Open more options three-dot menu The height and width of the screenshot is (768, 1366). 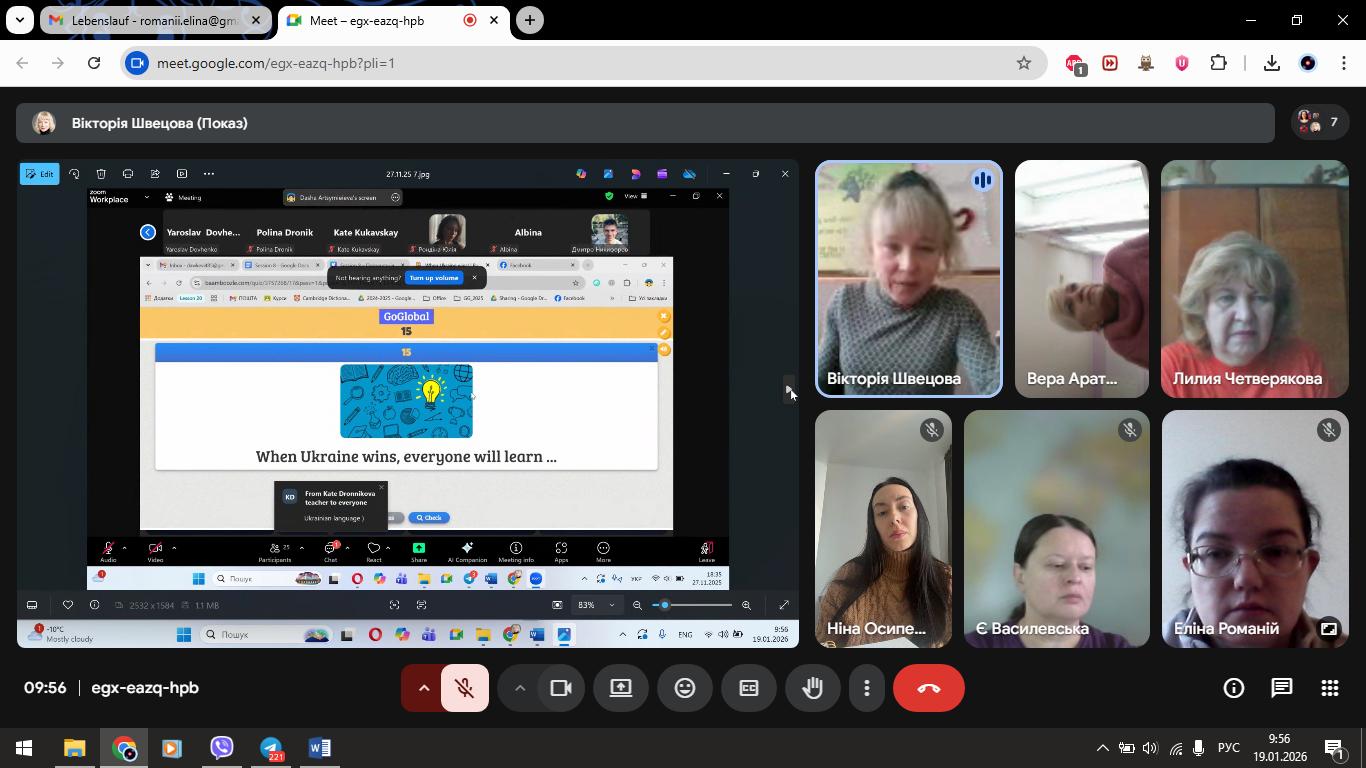coord(867,688)
